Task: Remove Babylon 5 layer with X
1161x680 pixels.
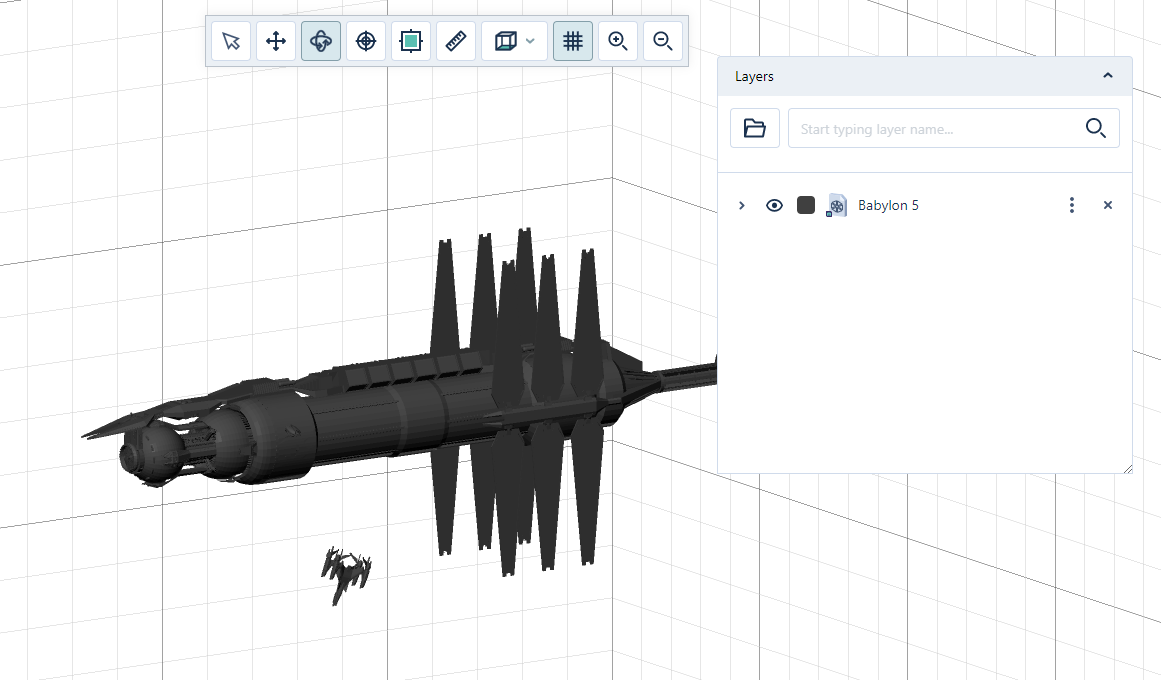Action: click(1107, 205)
